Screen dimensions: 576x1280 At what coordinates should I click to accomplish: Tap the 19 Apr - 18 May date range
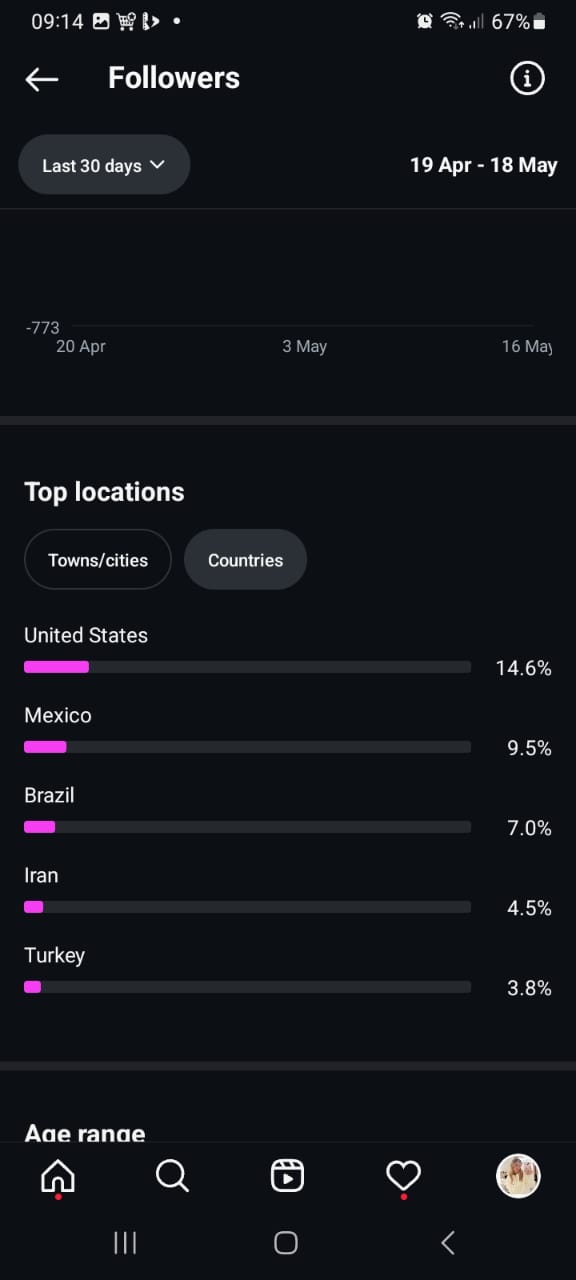pyautogui.click(x=483, y=165)
